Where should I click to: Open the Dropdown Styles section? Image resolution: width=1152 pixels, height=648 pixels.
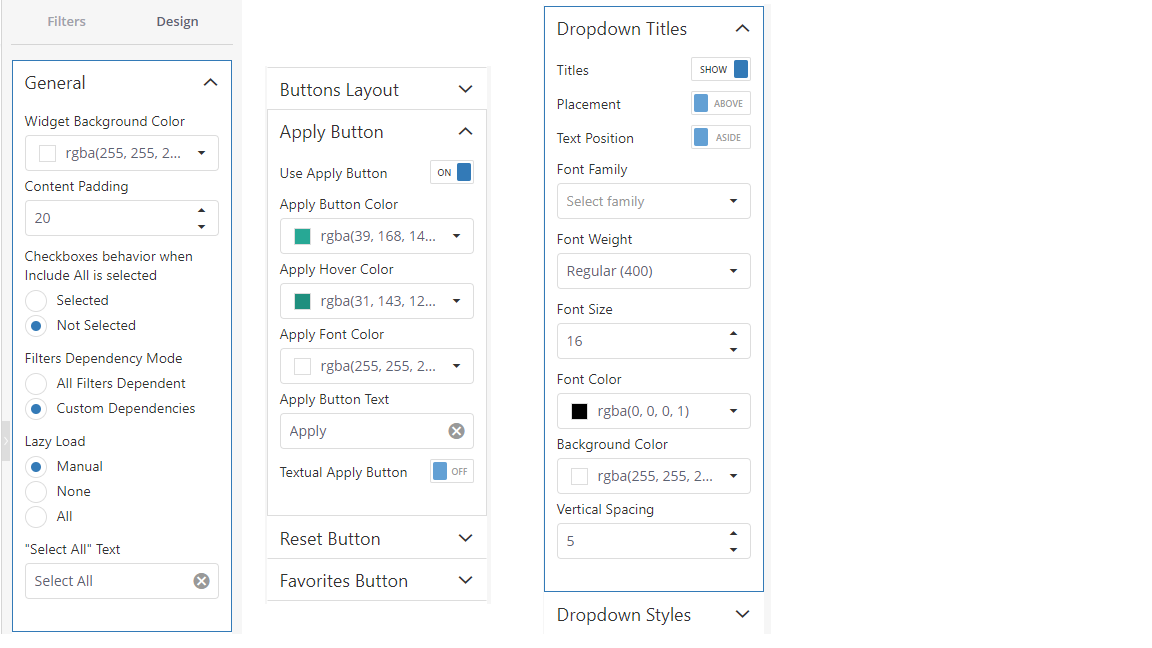click(x=653, y=615)
